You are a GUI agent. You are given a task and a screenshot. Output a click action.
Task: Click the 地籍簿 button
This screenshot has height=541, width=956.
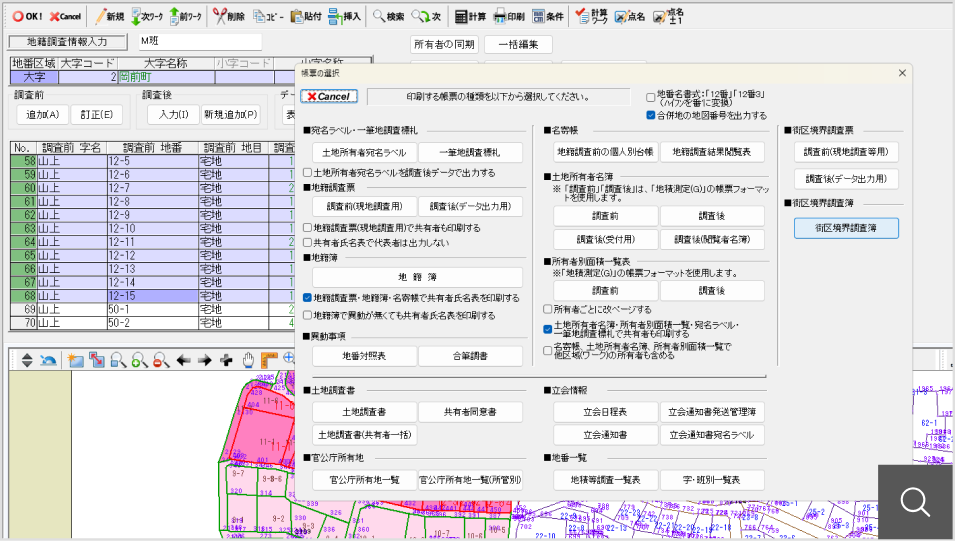(416, 277)
